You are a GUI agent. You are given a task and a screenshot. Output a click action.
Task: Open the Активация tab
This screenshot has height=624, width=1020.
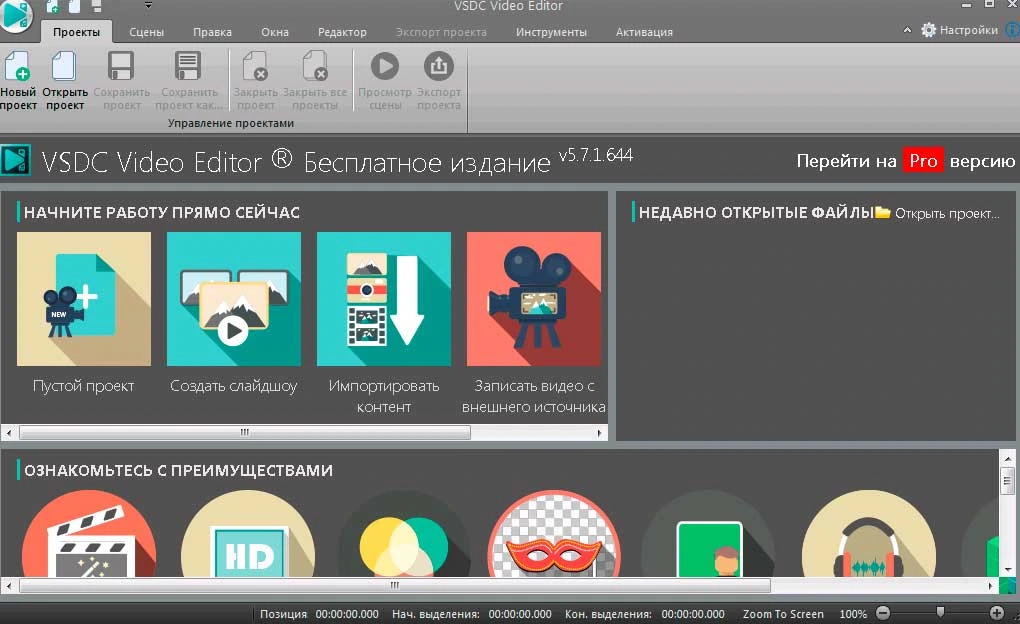click(644, 32)
